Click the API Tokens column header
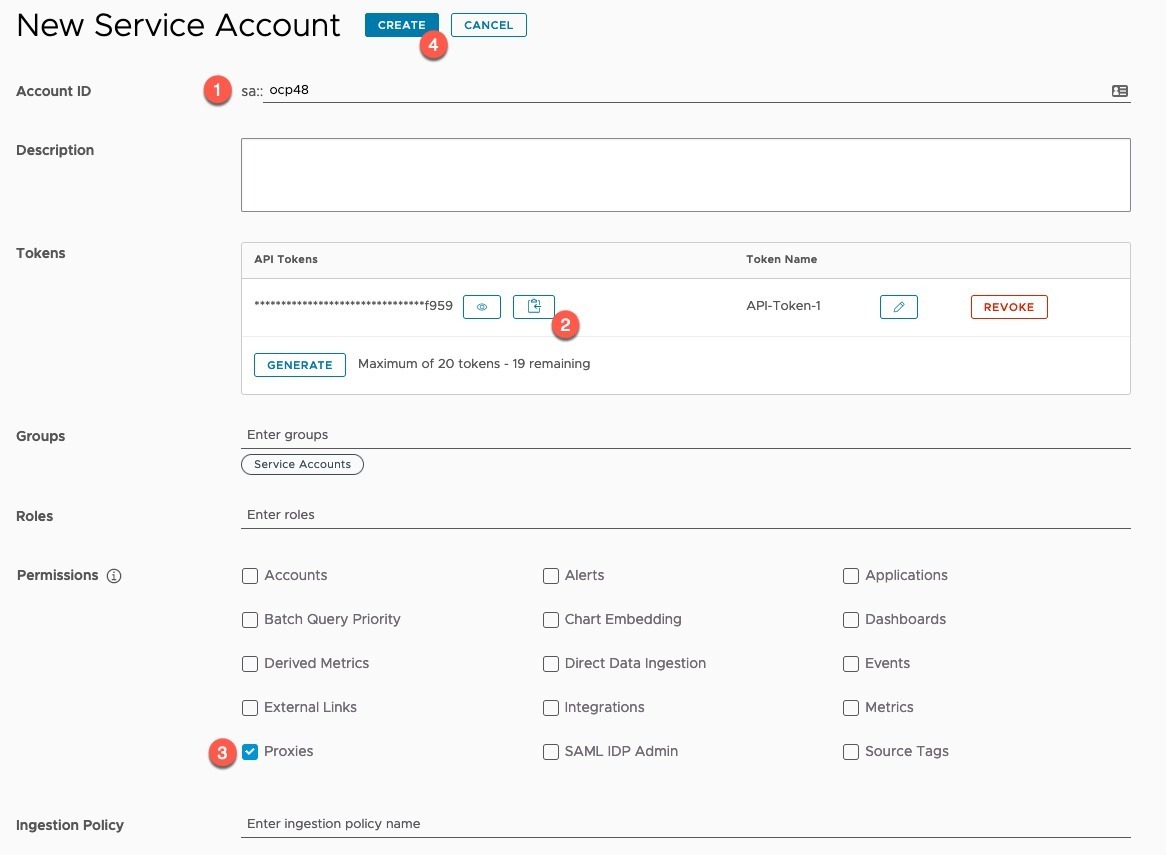Viewport: 1166px width, 855px height. (x=286, y=259)
